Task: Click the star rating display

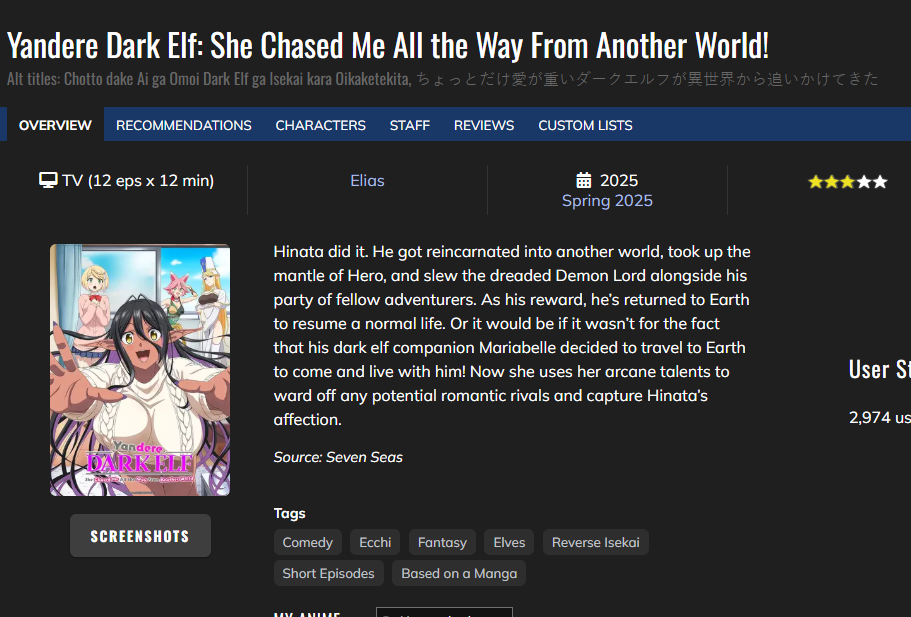Action: (848, 182)
